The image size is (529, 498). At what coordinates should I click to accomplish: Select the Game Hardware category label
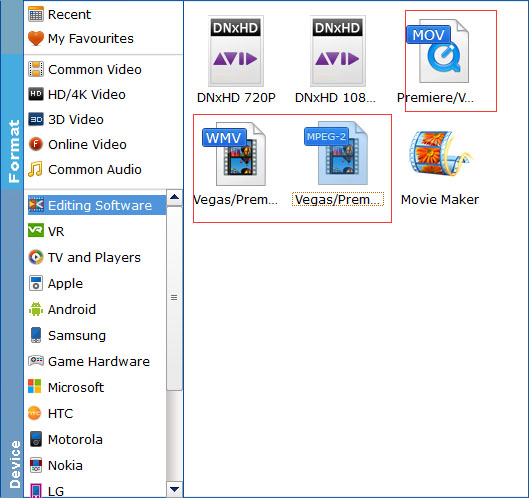99,361
